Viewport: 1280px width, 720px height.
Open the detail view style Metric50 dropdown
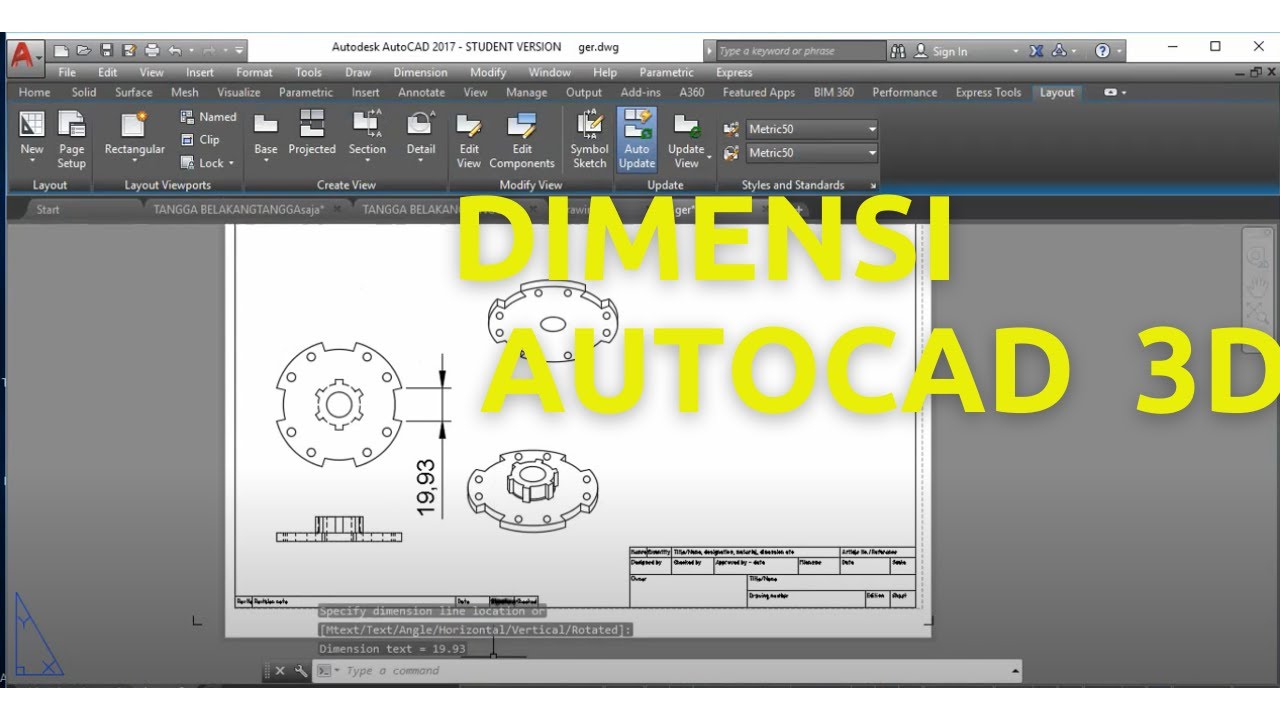(x=872, y=153)
